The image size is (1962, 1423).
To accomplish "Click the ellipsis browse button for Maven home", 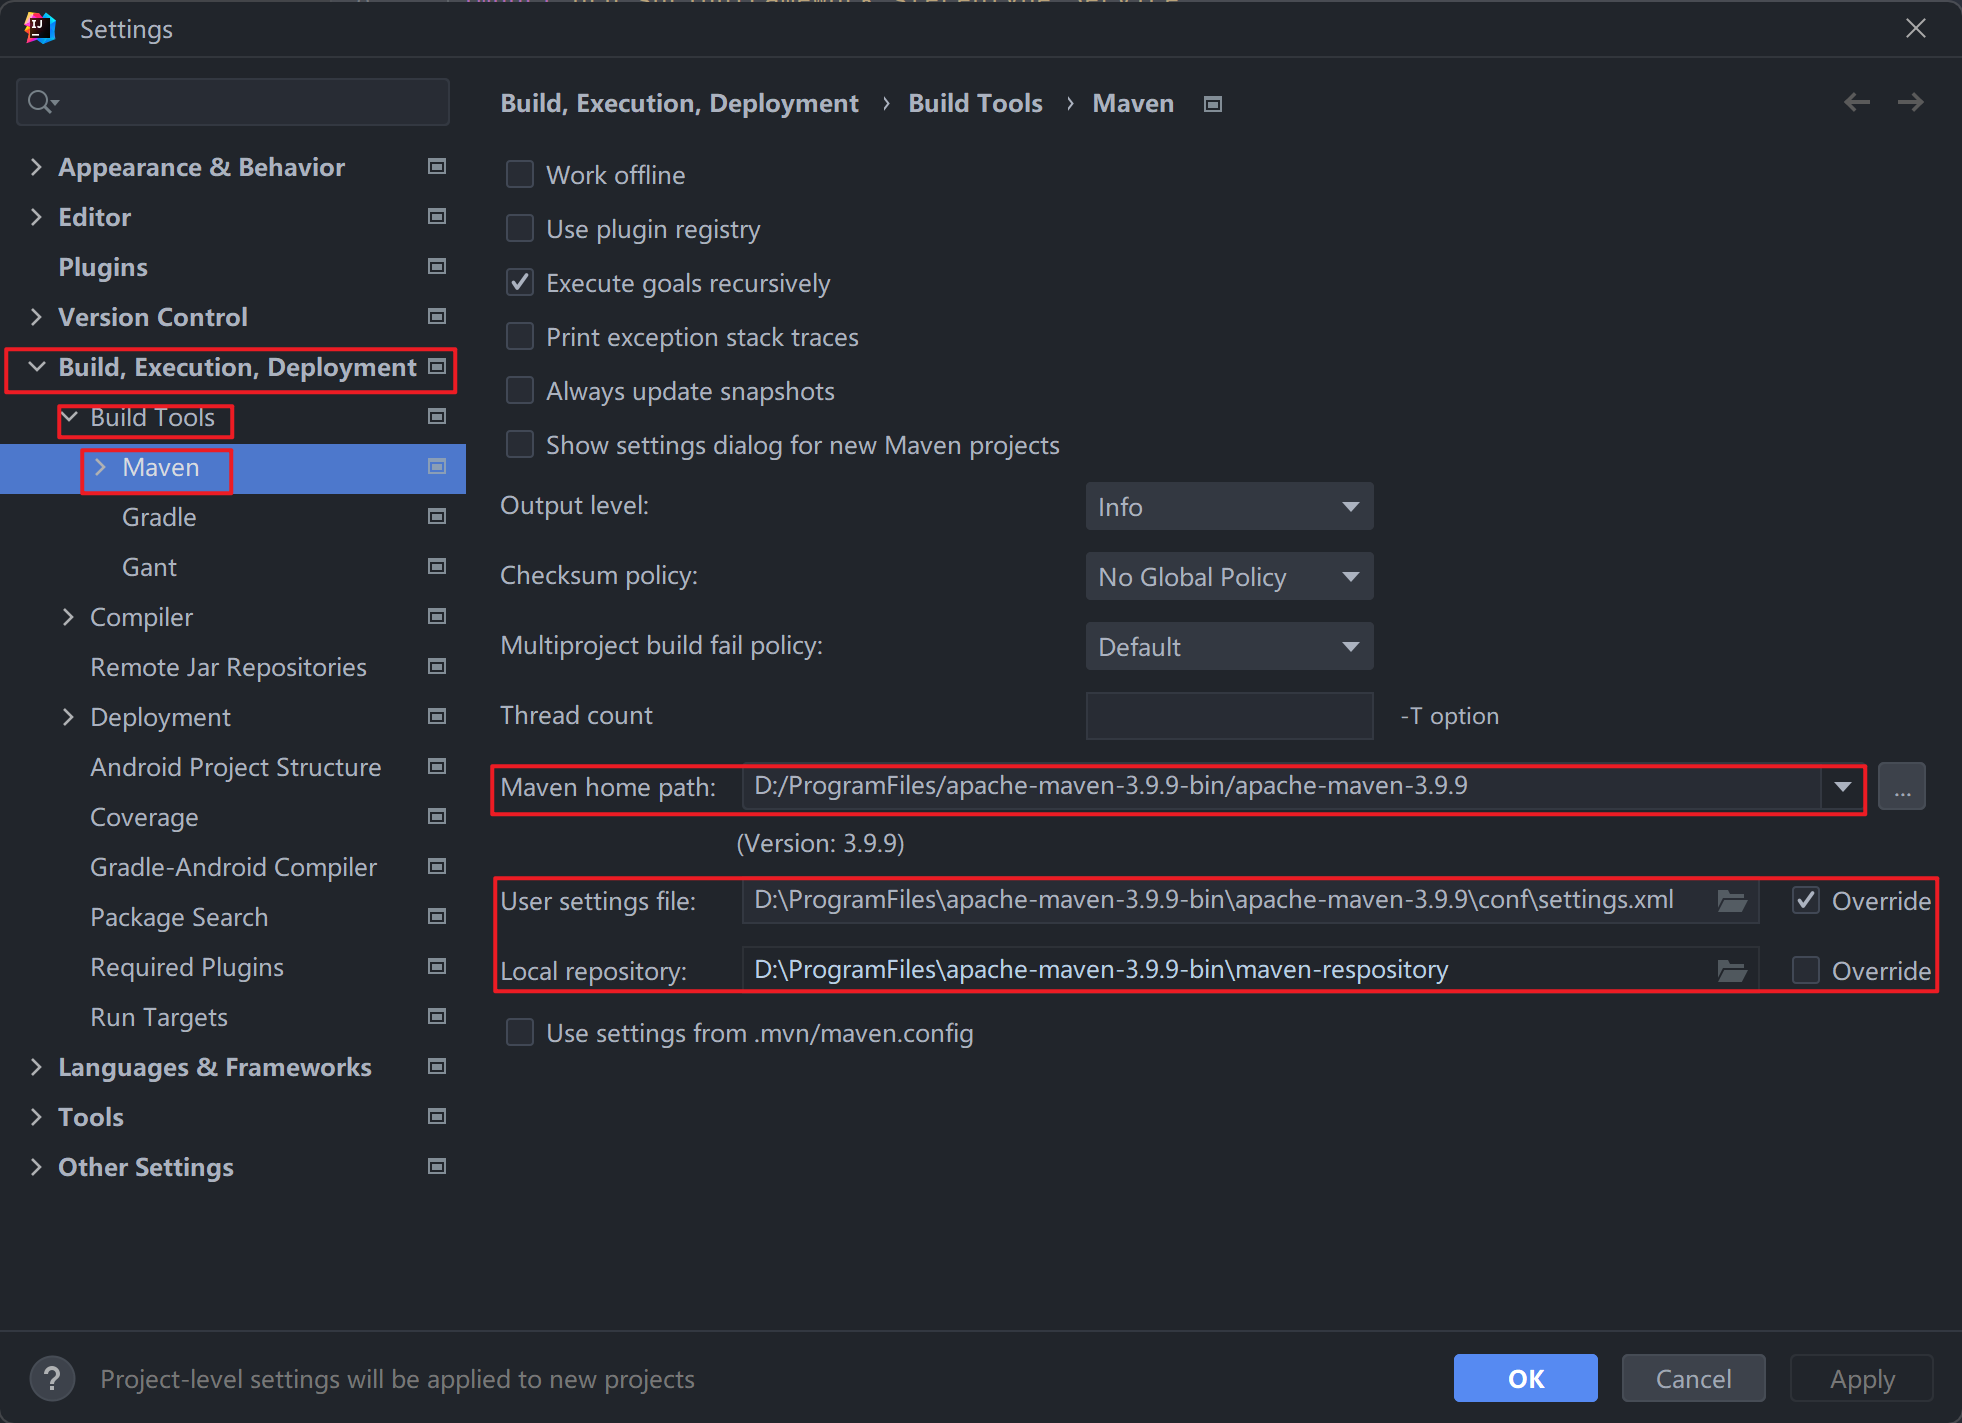I will (x=1901, y=787).
